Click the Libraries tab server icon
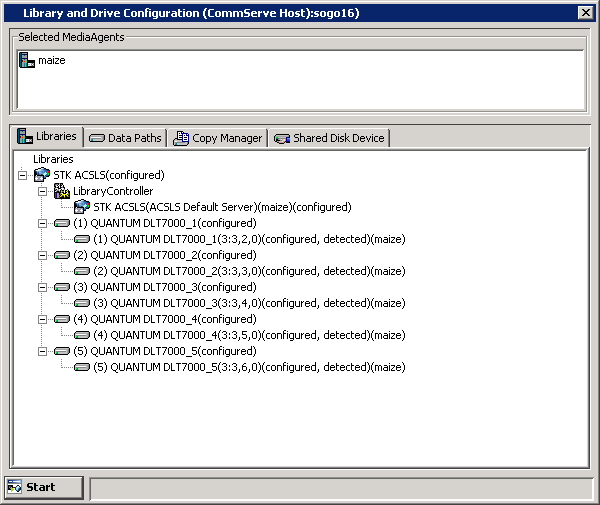This screenshot has width=600, height=505. 25,136
